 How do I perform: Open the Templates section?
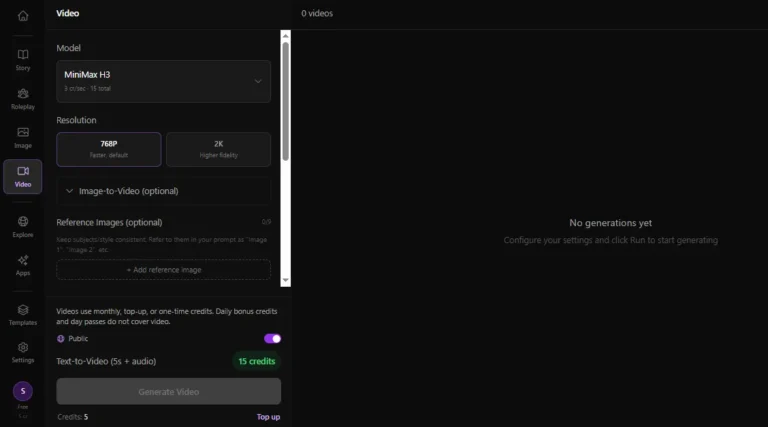click(x=23, y=315)
